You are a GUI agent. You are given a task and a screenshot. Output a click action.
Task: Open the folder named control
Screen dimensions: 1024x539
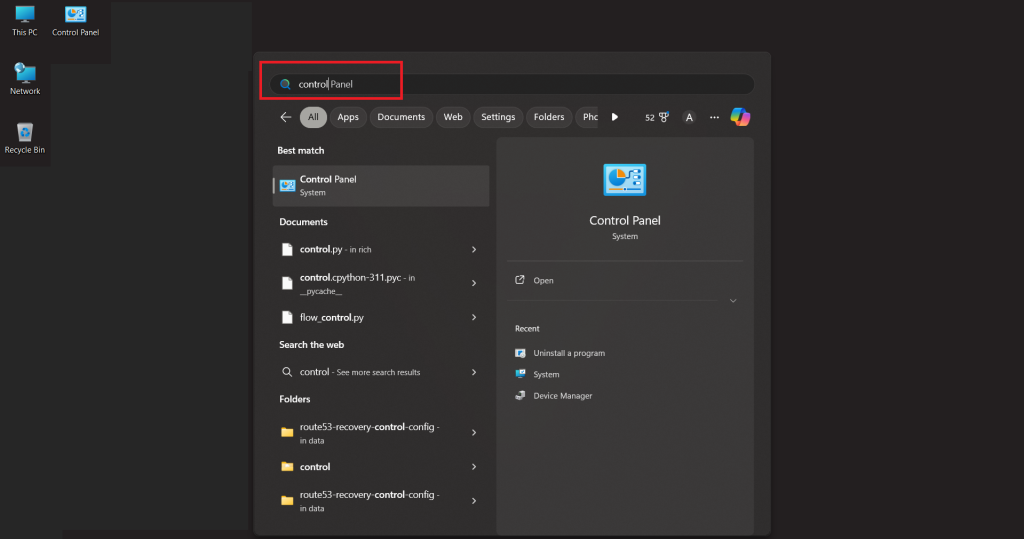pos(381,466)
